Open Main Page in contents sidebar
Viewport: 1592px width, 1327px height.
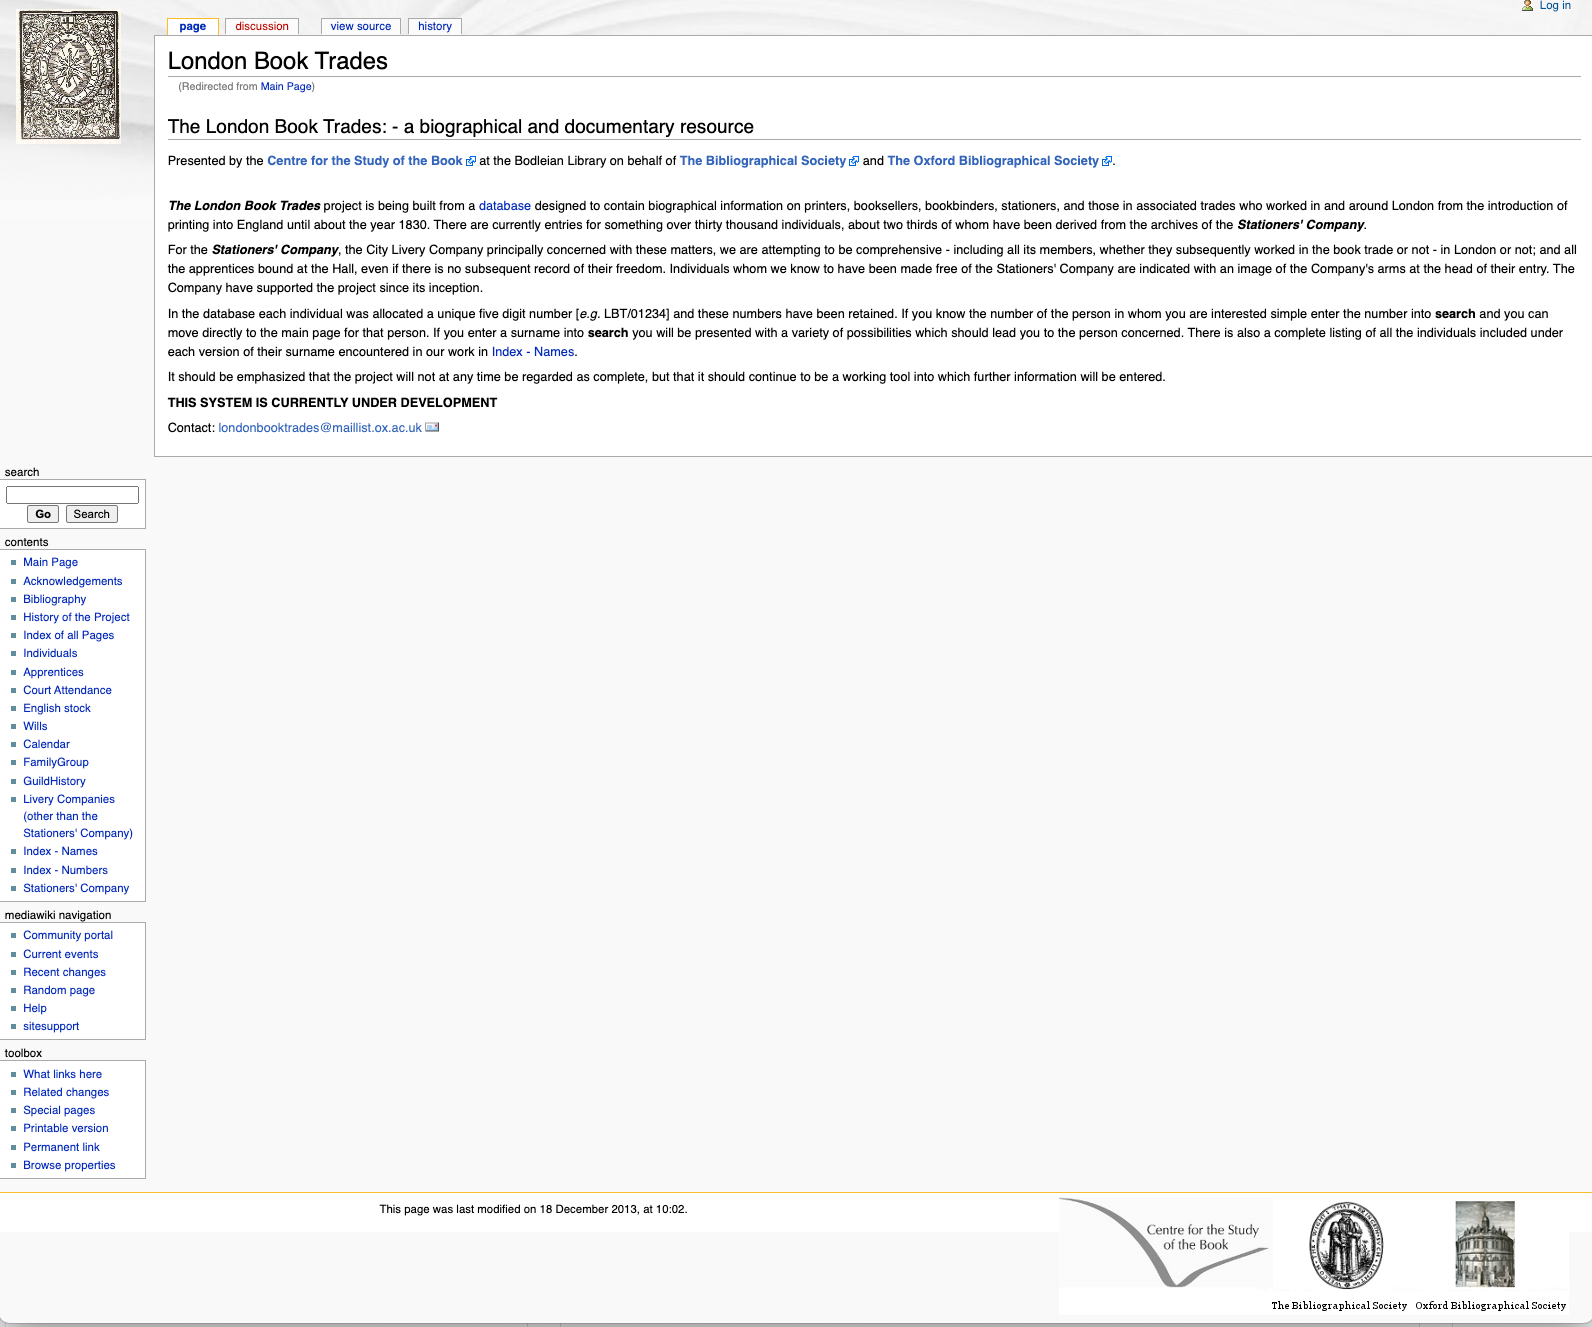(x=50, y=562)
